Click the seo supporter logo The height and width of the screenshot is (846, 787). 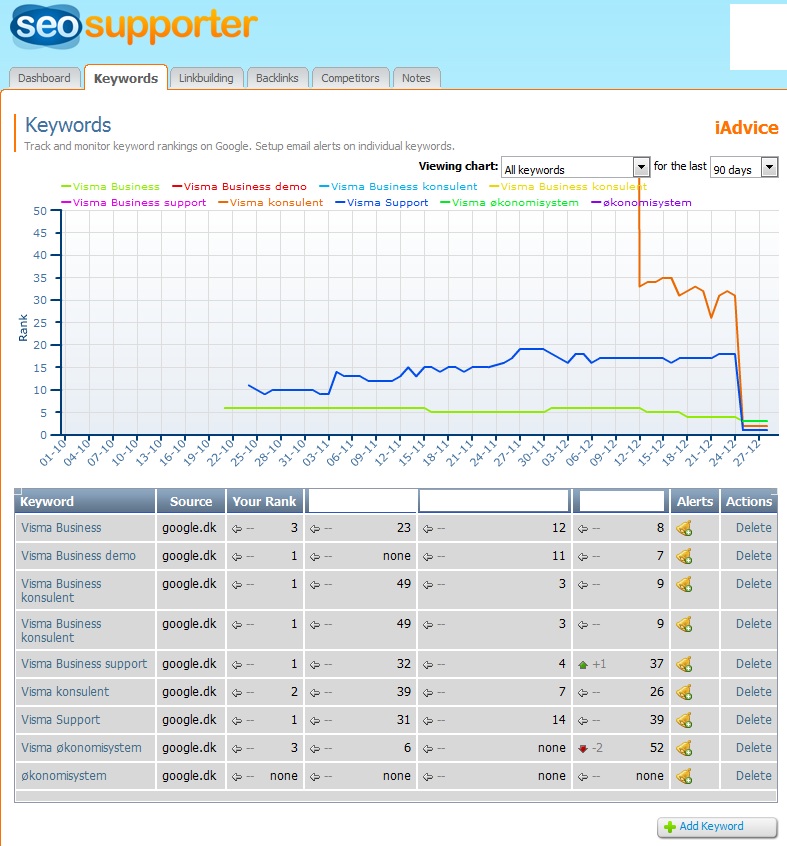(x=133, y=27)
